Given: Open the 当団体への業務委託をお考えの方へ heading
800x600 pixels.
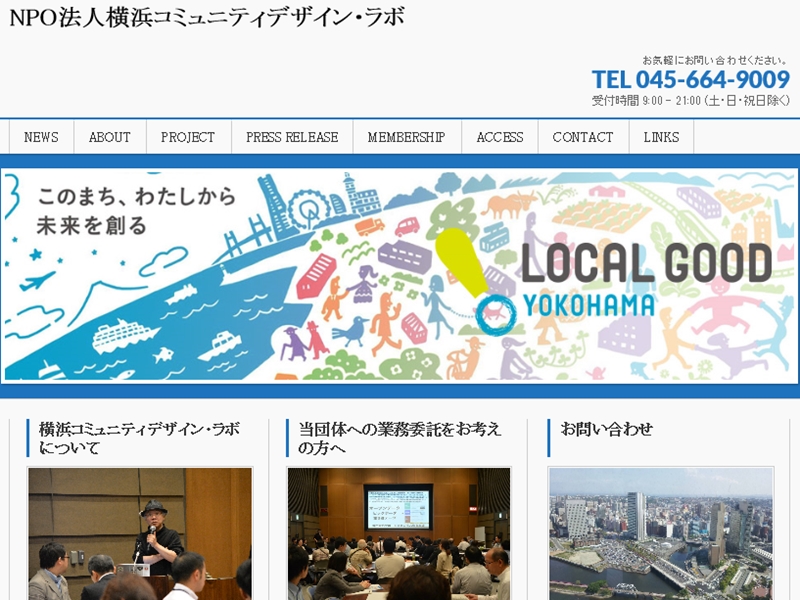Looking at the screenshot, I should [400, 438].
